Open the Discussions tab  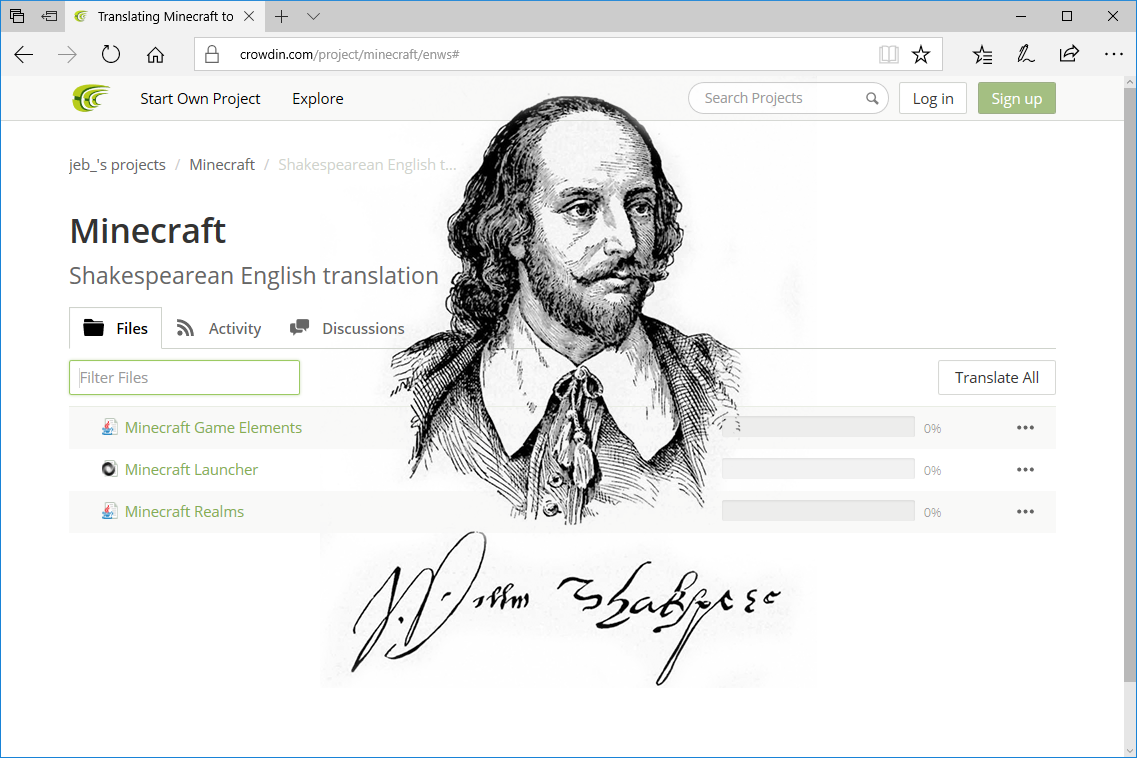point(347,329)
